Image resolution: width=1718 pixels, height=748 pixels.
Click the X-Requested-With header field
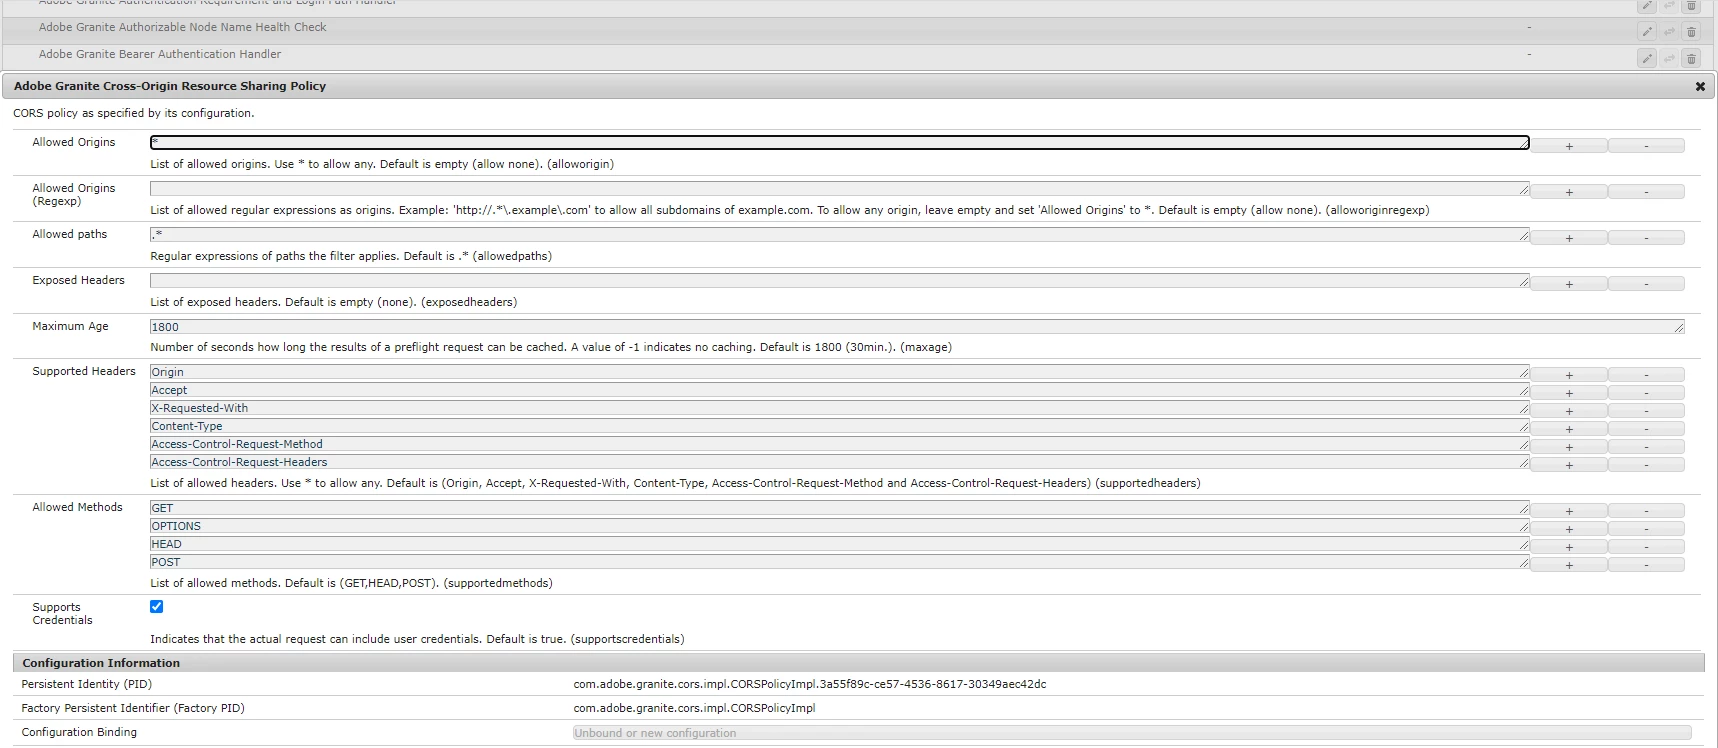[840, 407]
